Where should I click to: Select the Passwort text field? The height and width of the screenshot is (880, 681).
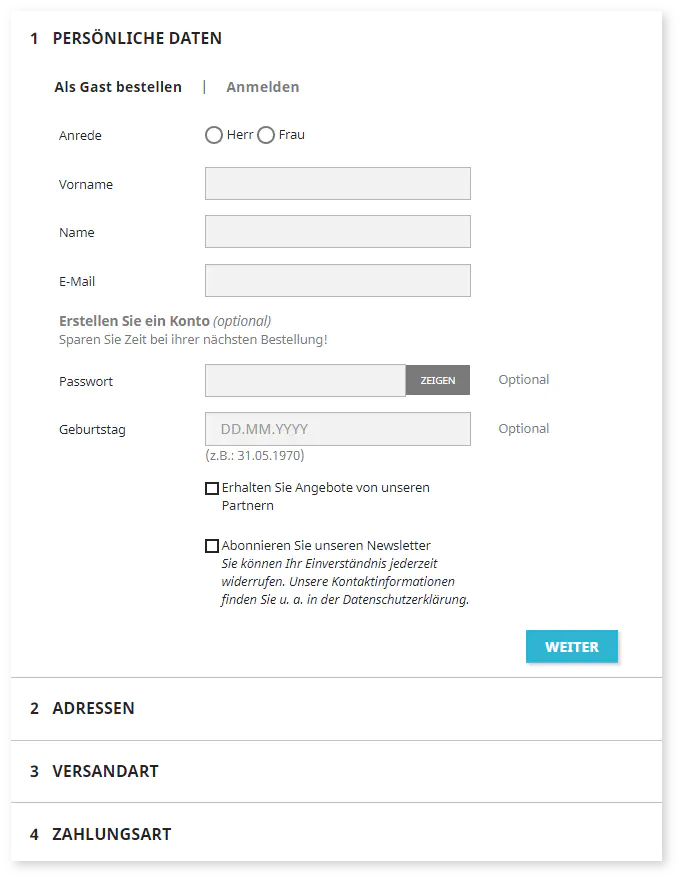pyautogui.click(x=305, y=381)
